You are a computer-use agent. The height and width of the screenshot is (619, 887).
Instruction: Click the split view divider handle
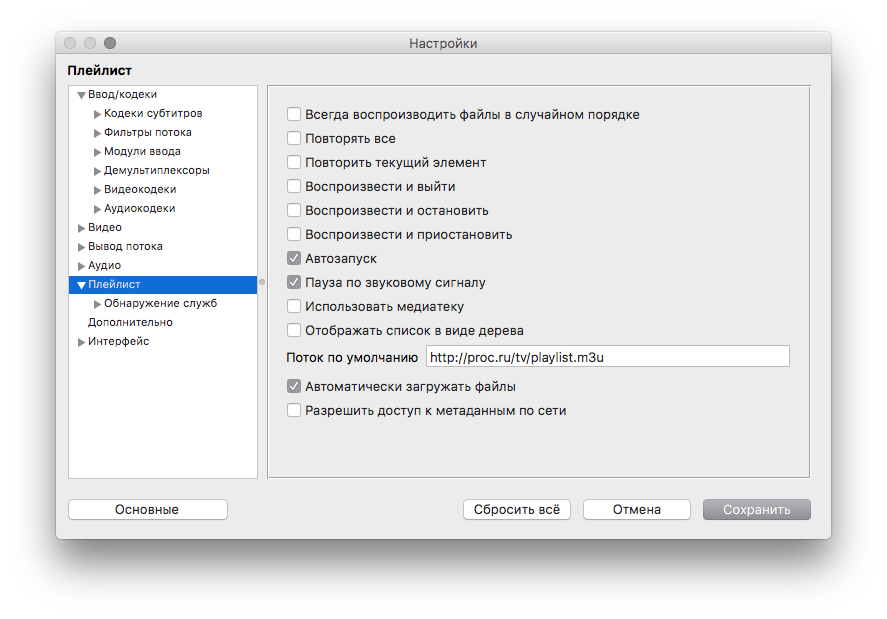click(x=262, y=282)
